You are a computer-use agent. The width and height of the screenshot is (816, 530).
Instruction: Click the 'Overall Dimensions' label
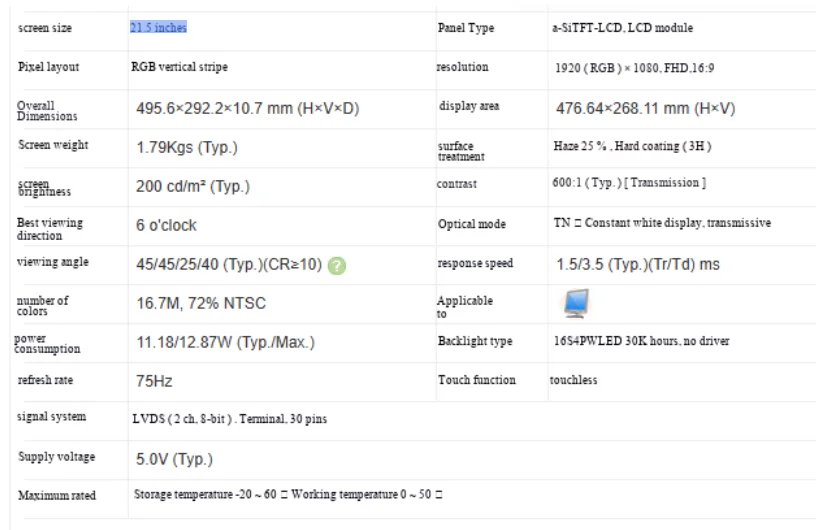pyautogui.click(x=47, y=111)
